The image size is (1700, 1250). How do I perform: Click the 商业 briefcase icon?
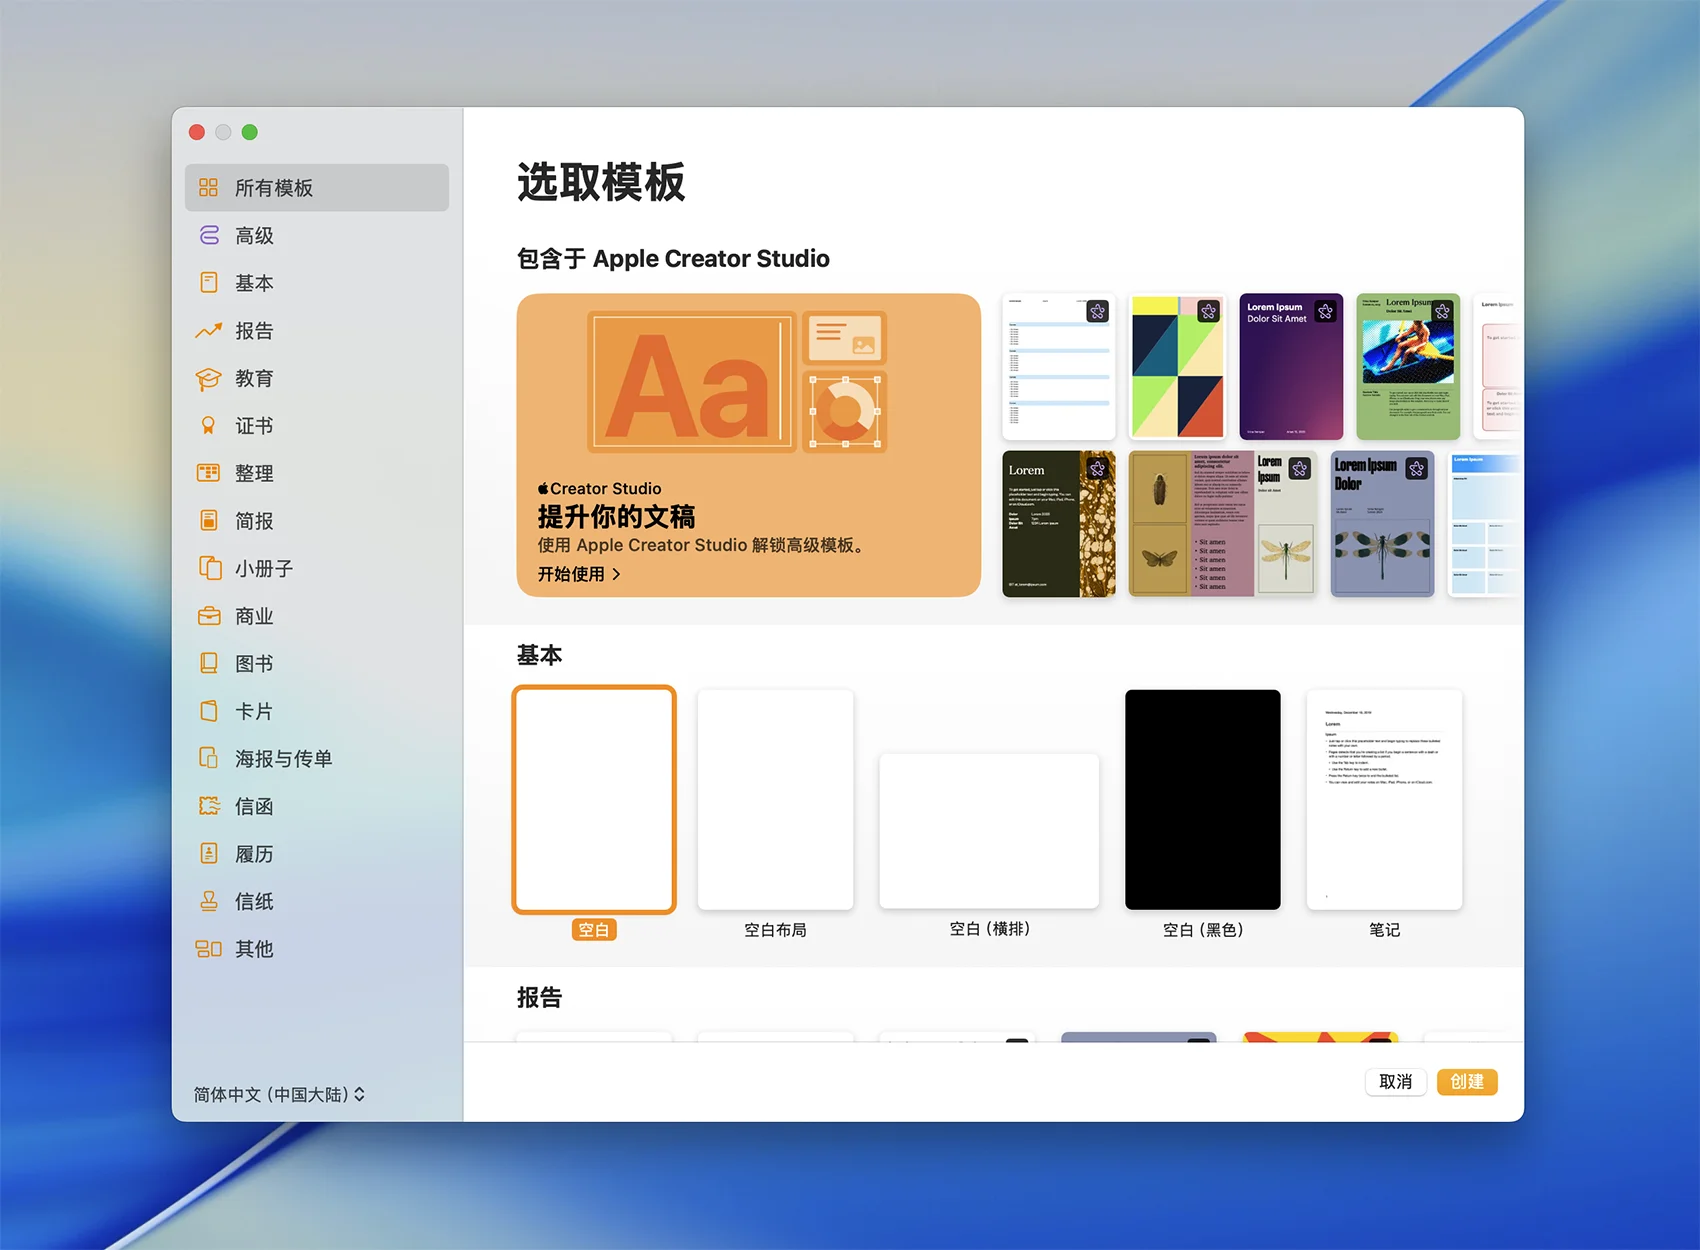click(208, 616)
